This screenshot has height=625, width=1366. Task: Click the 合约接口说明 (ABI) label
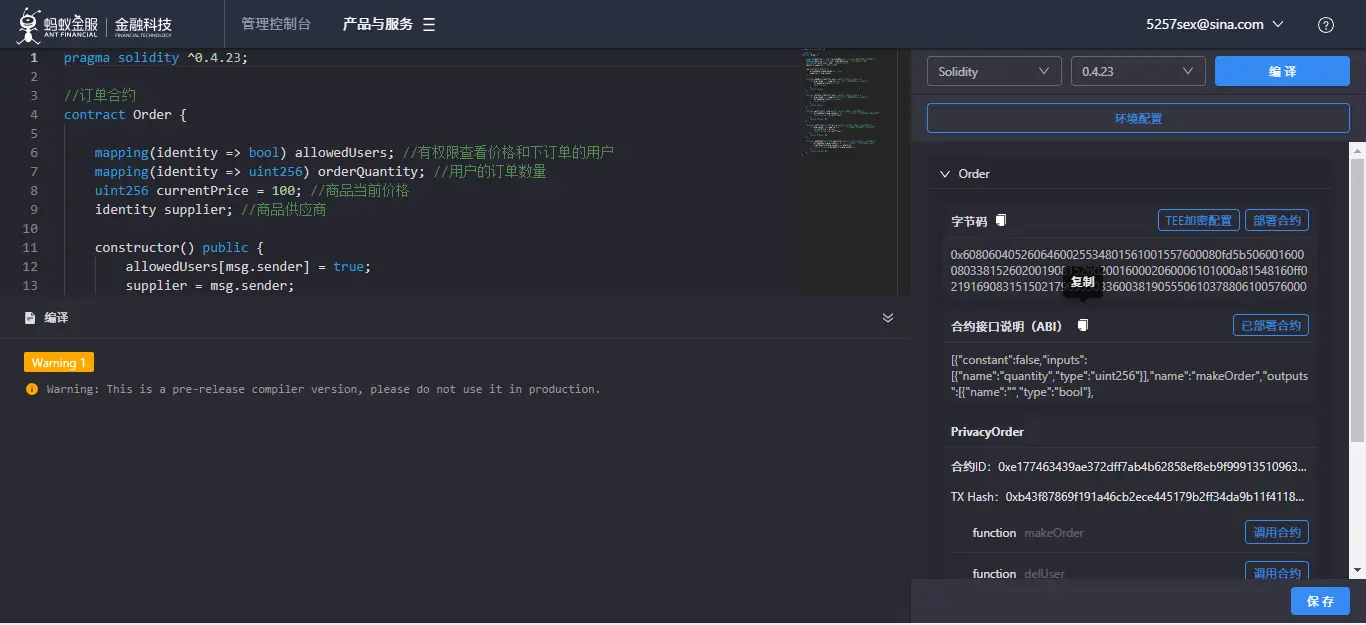click(1006, 326)
